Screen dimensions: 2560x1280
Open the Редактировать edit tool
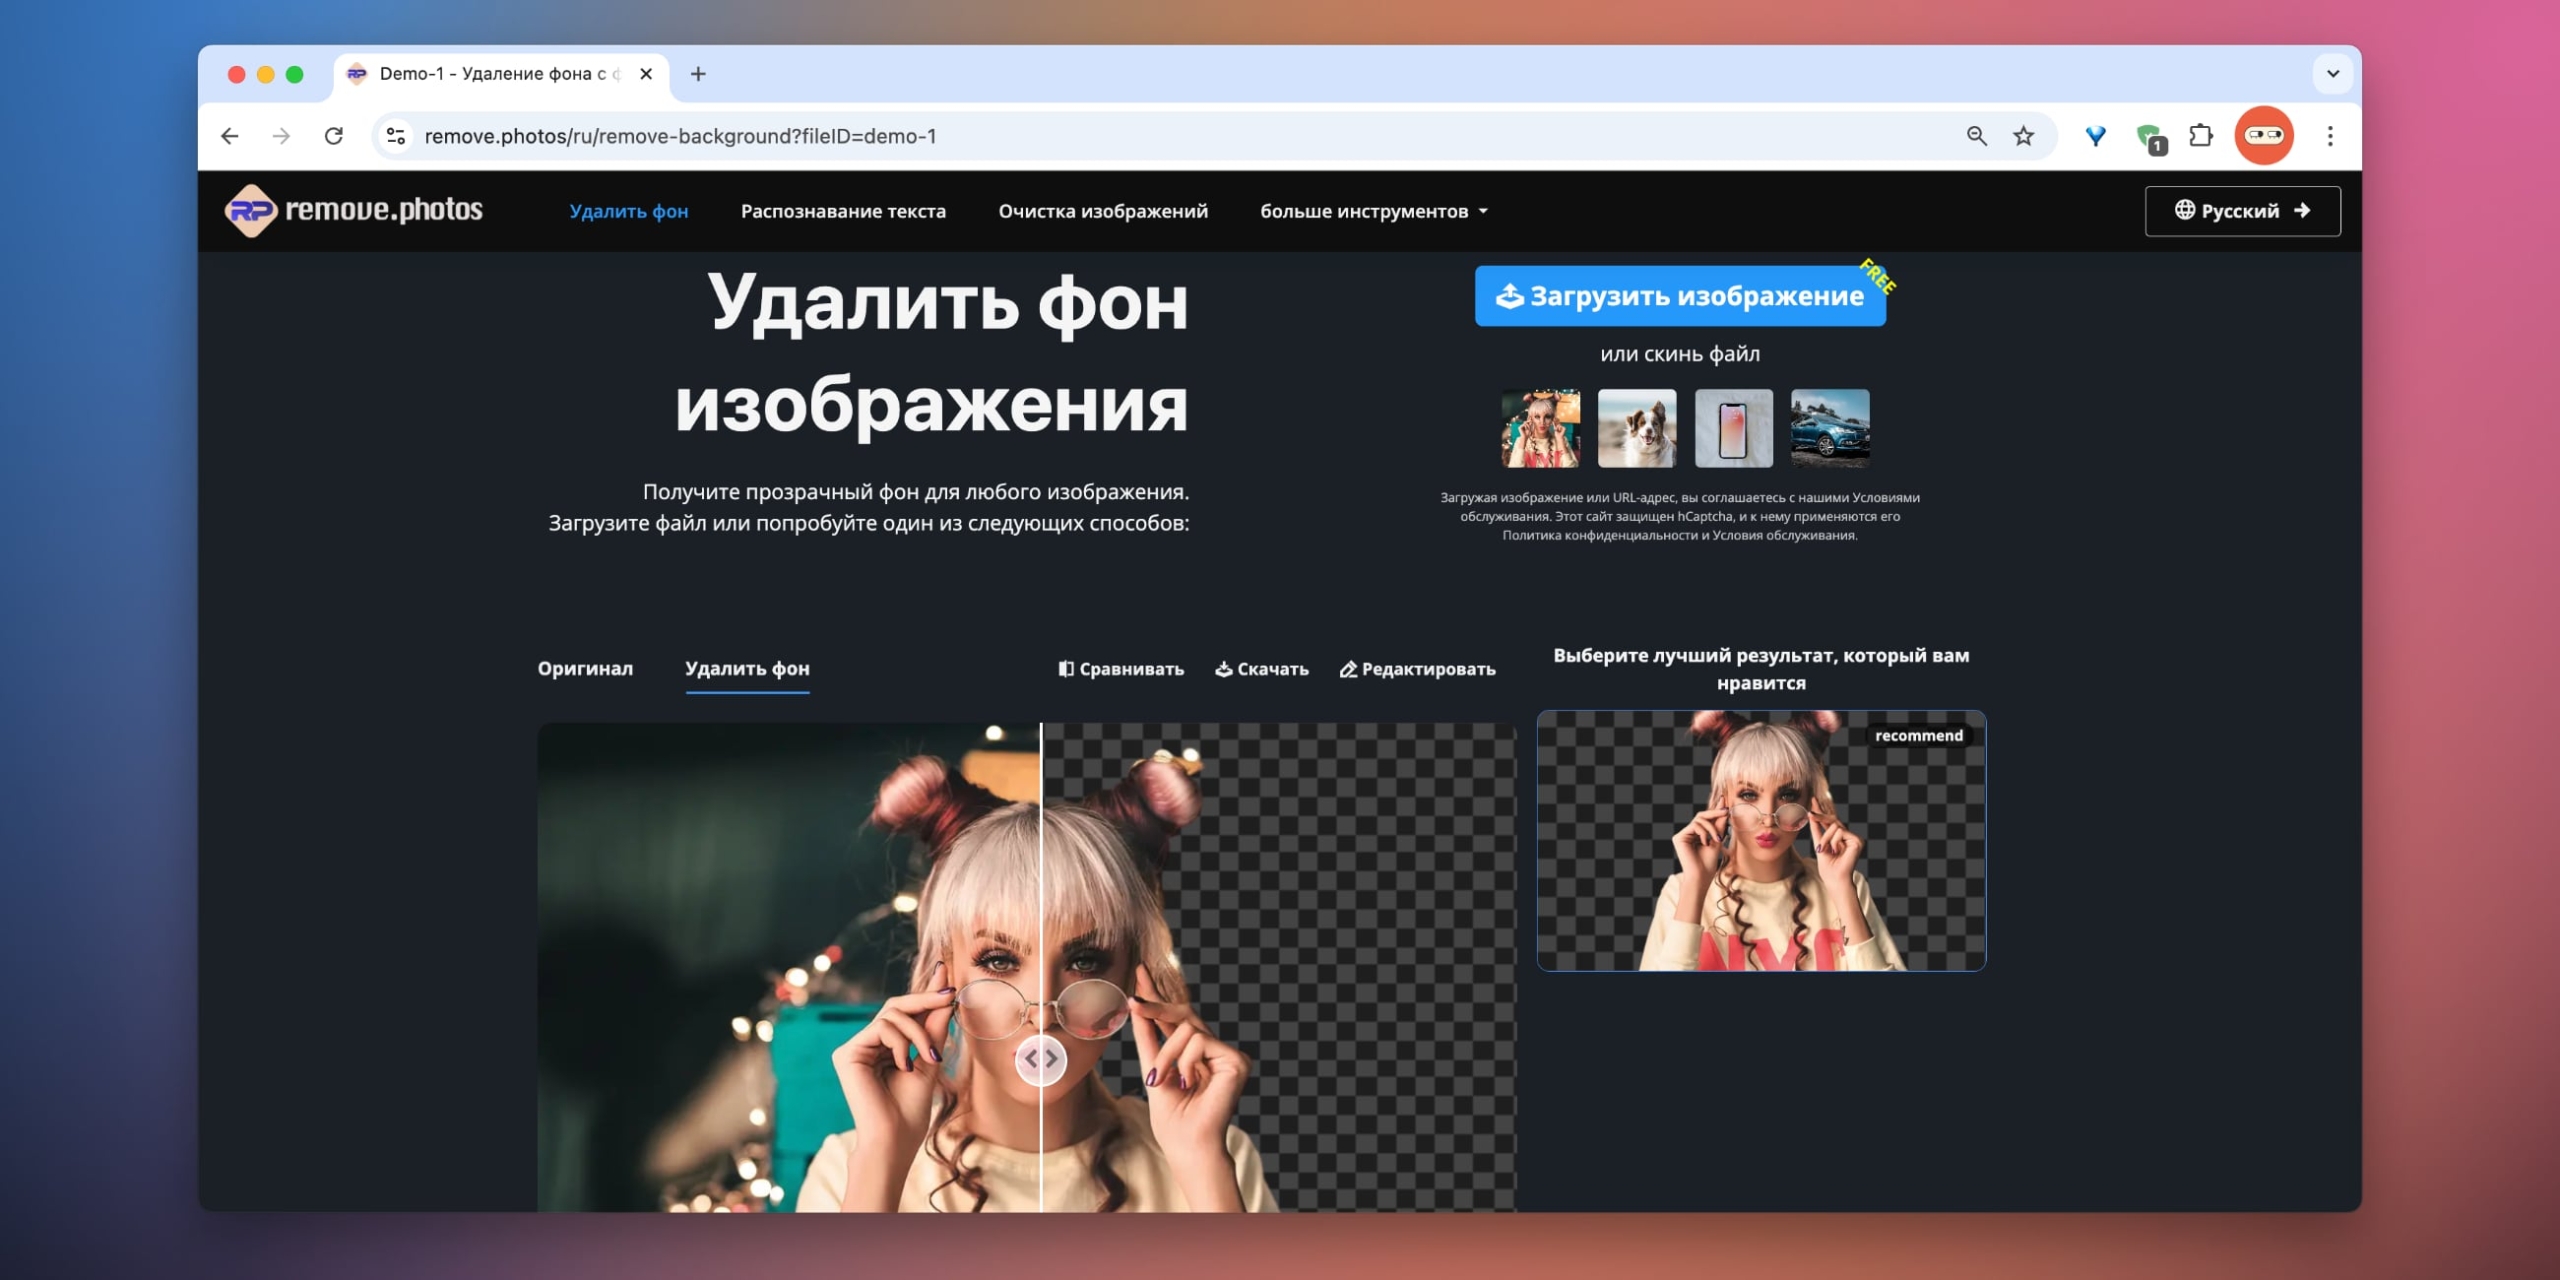click(1347, 669)
